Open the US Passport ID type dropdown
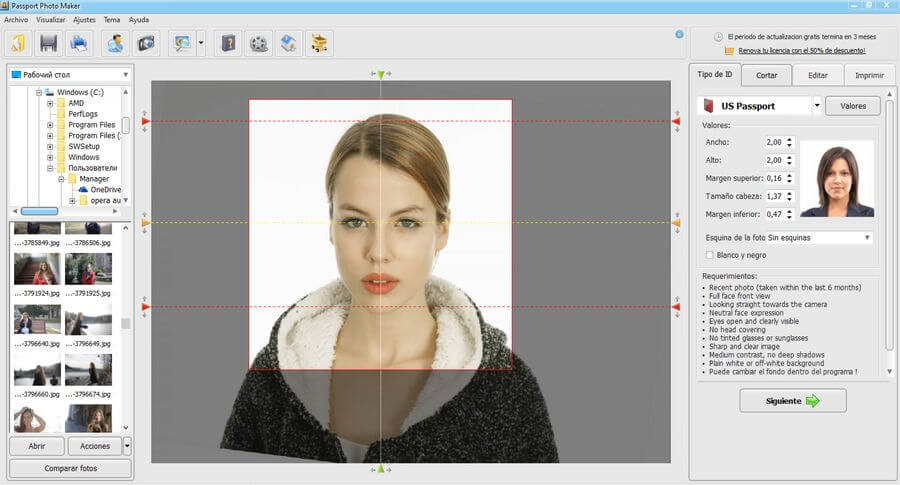Screen dimensions: 900x485 (817, 106)
